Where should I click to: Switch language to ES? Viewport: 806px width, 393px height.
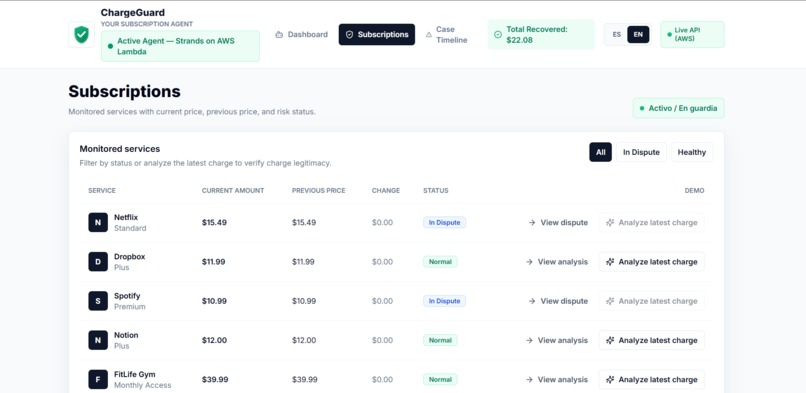coord(616,34)
